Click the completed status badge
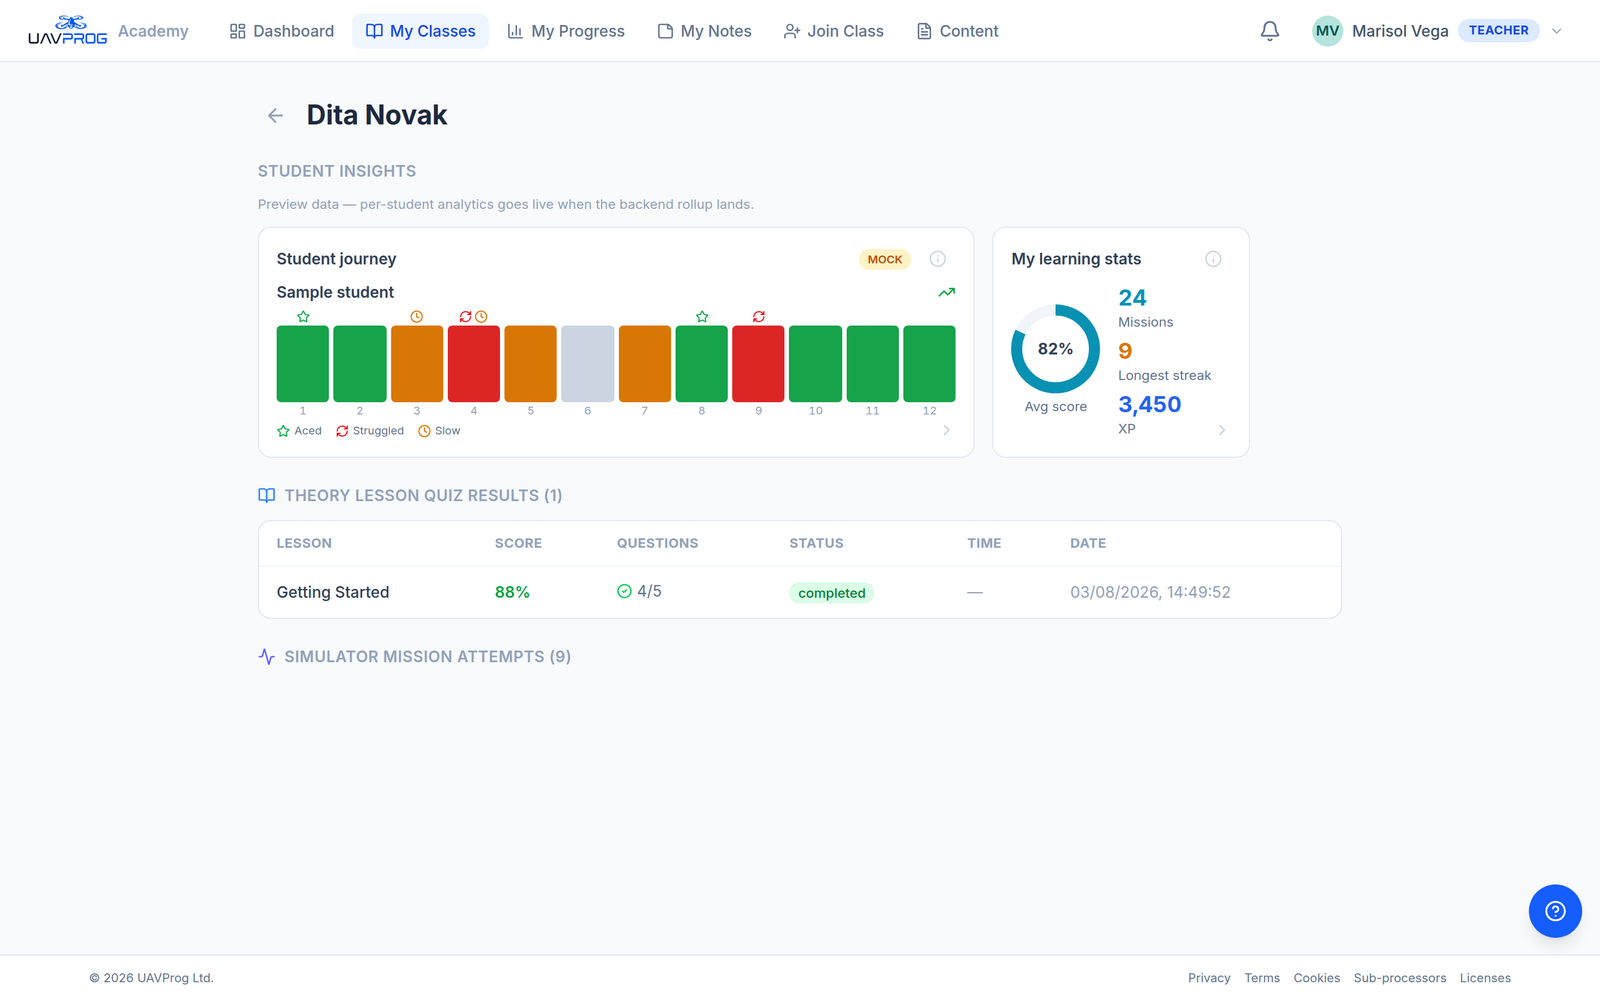Viewport: 1600px width, 1000px height. tap(832, 593)
